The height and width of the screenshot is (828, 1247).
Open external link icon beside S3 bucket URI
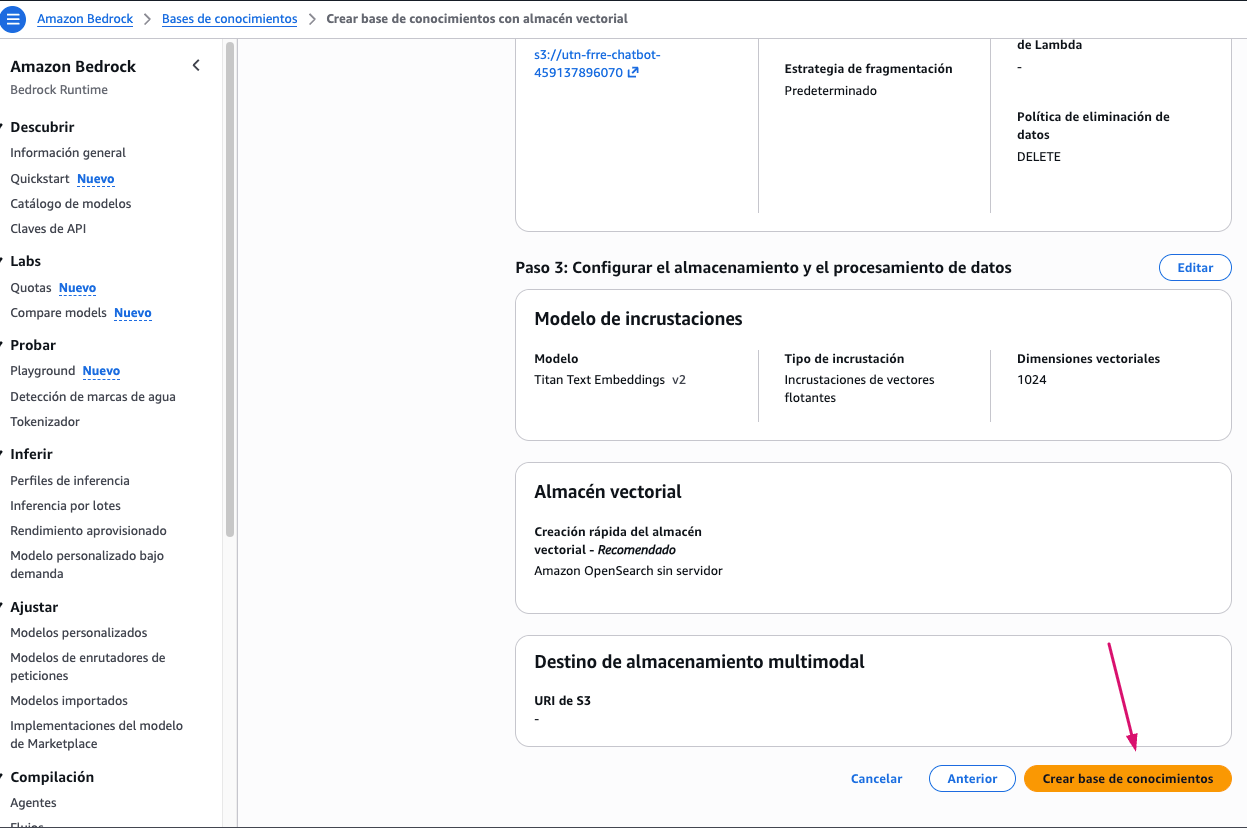click(632, 73)
